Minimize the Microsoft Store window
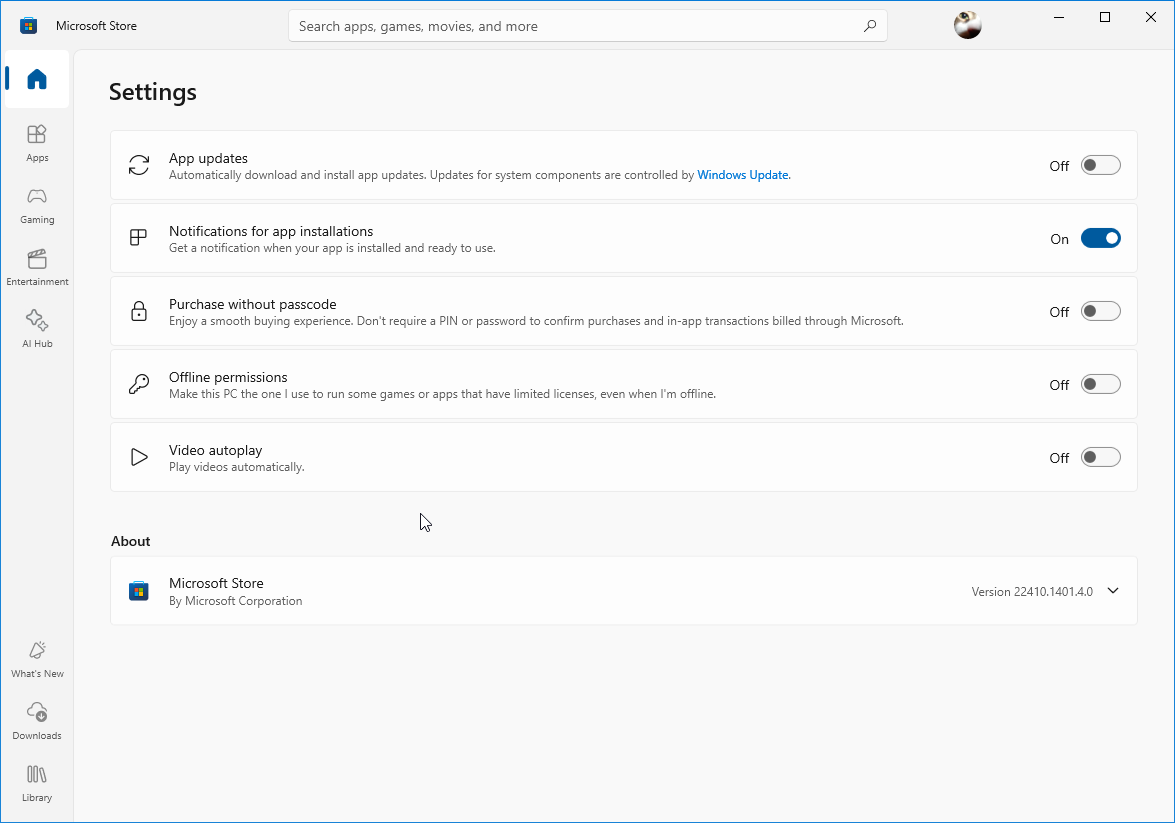1175x823 pixels. [1058, 17]
